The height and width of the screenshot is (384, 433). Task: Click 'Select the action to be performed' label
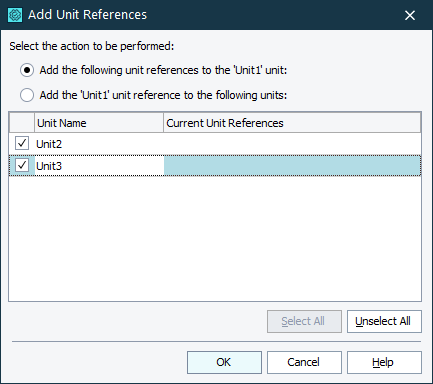point(92,46)
